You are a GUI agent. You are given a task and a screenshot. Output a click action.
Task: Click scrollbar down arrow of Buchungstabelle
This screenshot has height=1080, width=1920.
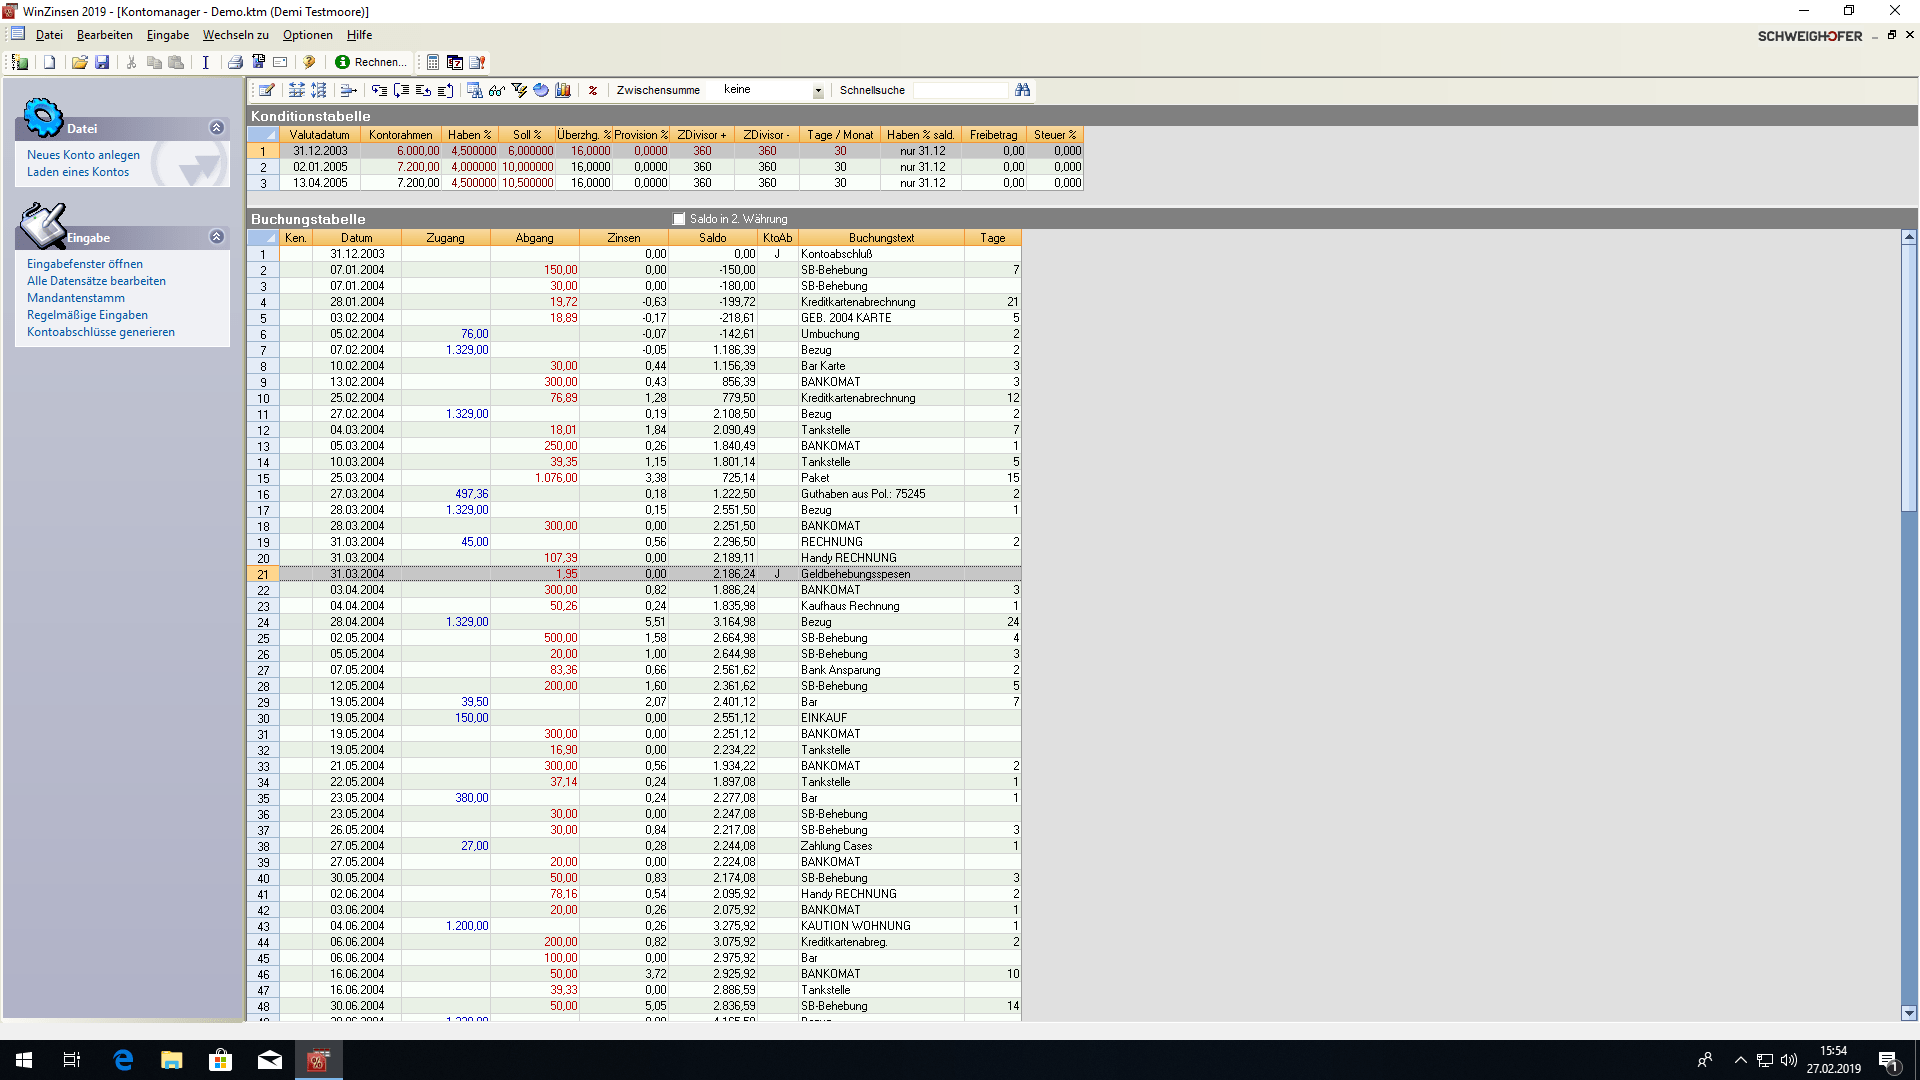1909,1013
